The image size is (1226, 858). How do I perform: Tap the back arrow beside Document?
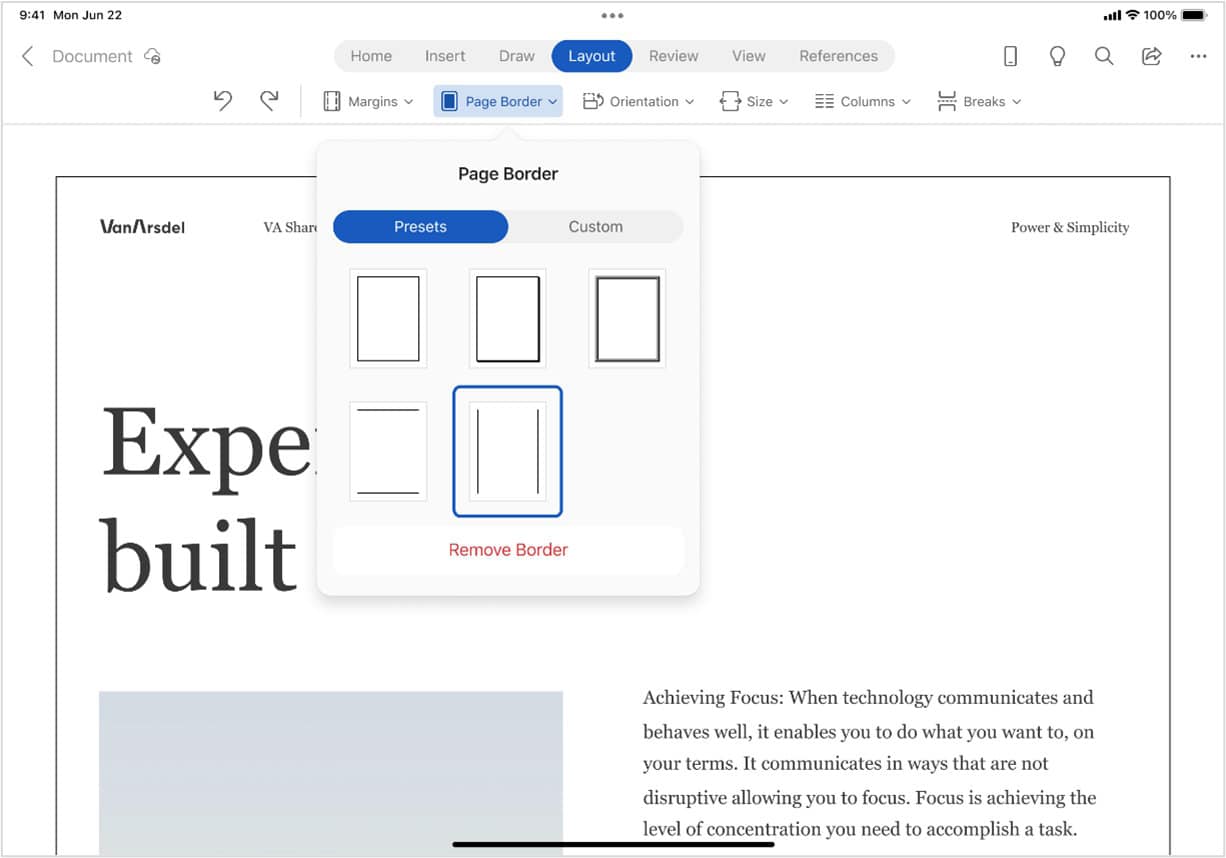pos(28,57)
